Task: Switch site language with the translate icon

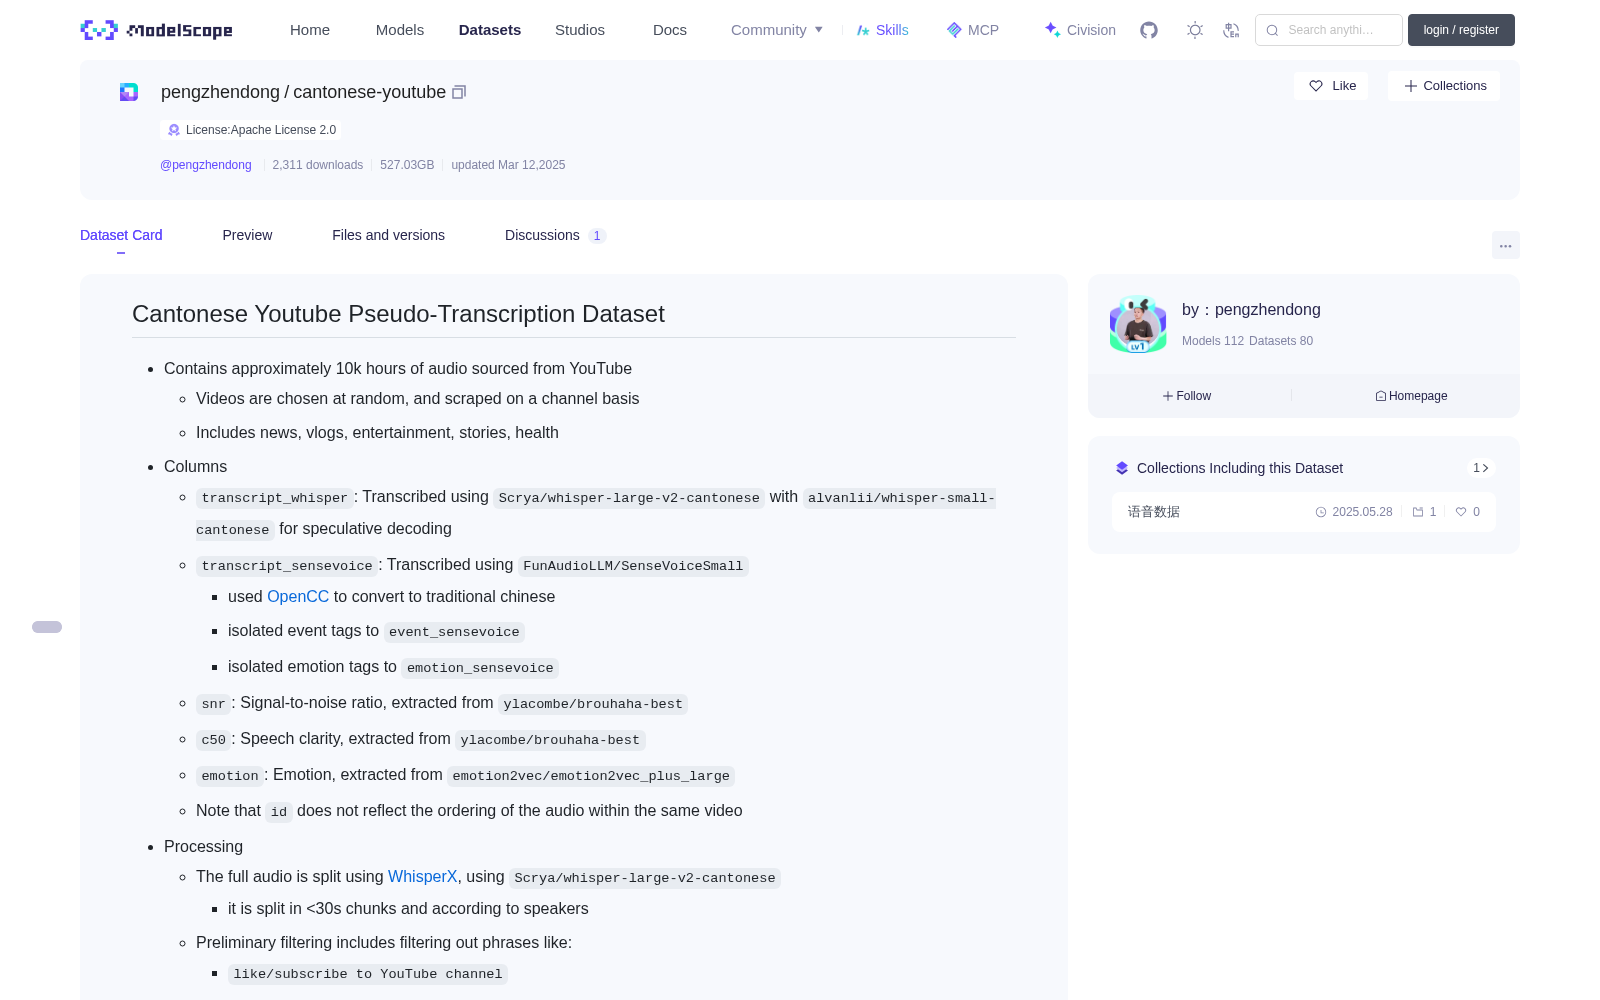Action: point(1232,30)
